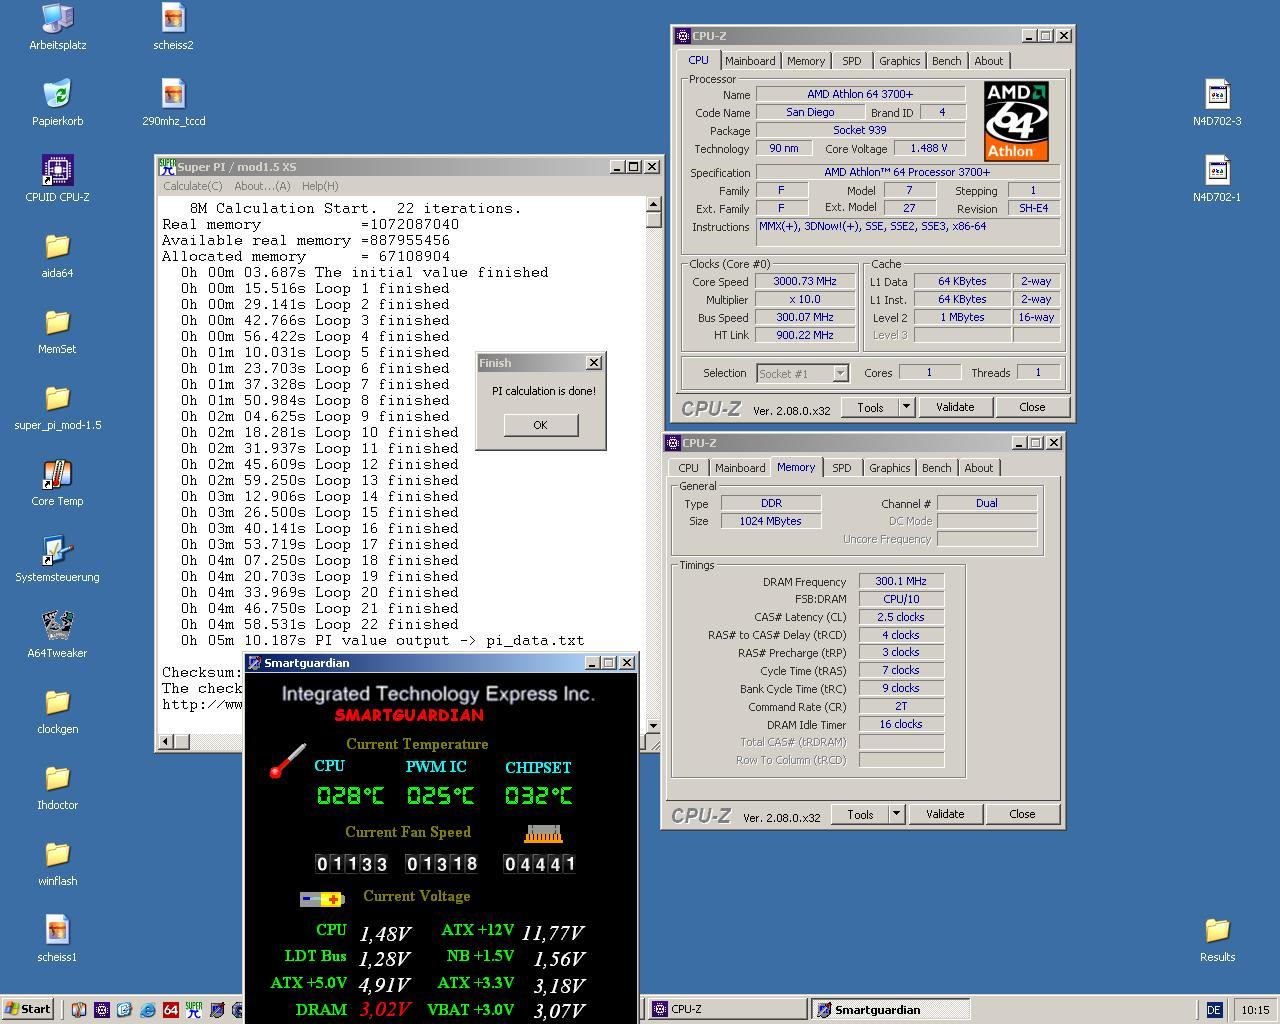Switch to the CPU-Z taskbar button
1280x1024 pixels.
tap(727, 1009)
